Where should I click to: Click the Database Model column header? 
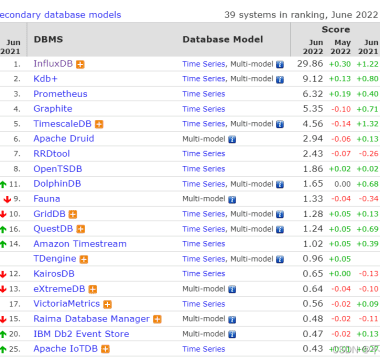(223, 39)
